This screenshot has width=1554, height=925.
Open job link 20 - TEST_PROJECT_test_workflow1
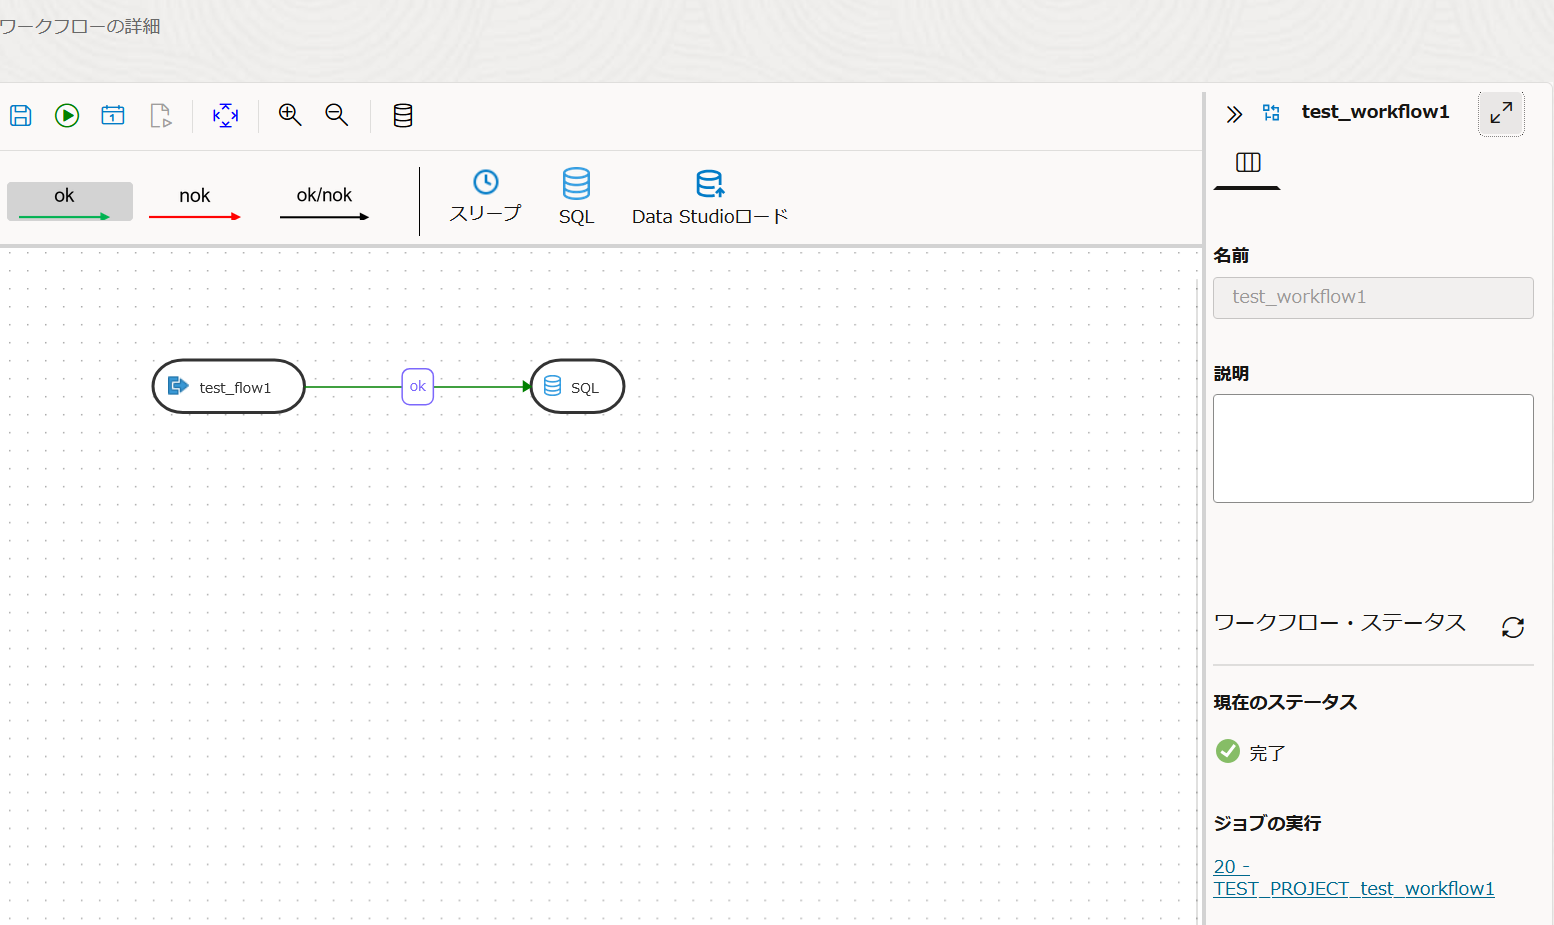coord(1354,878)
